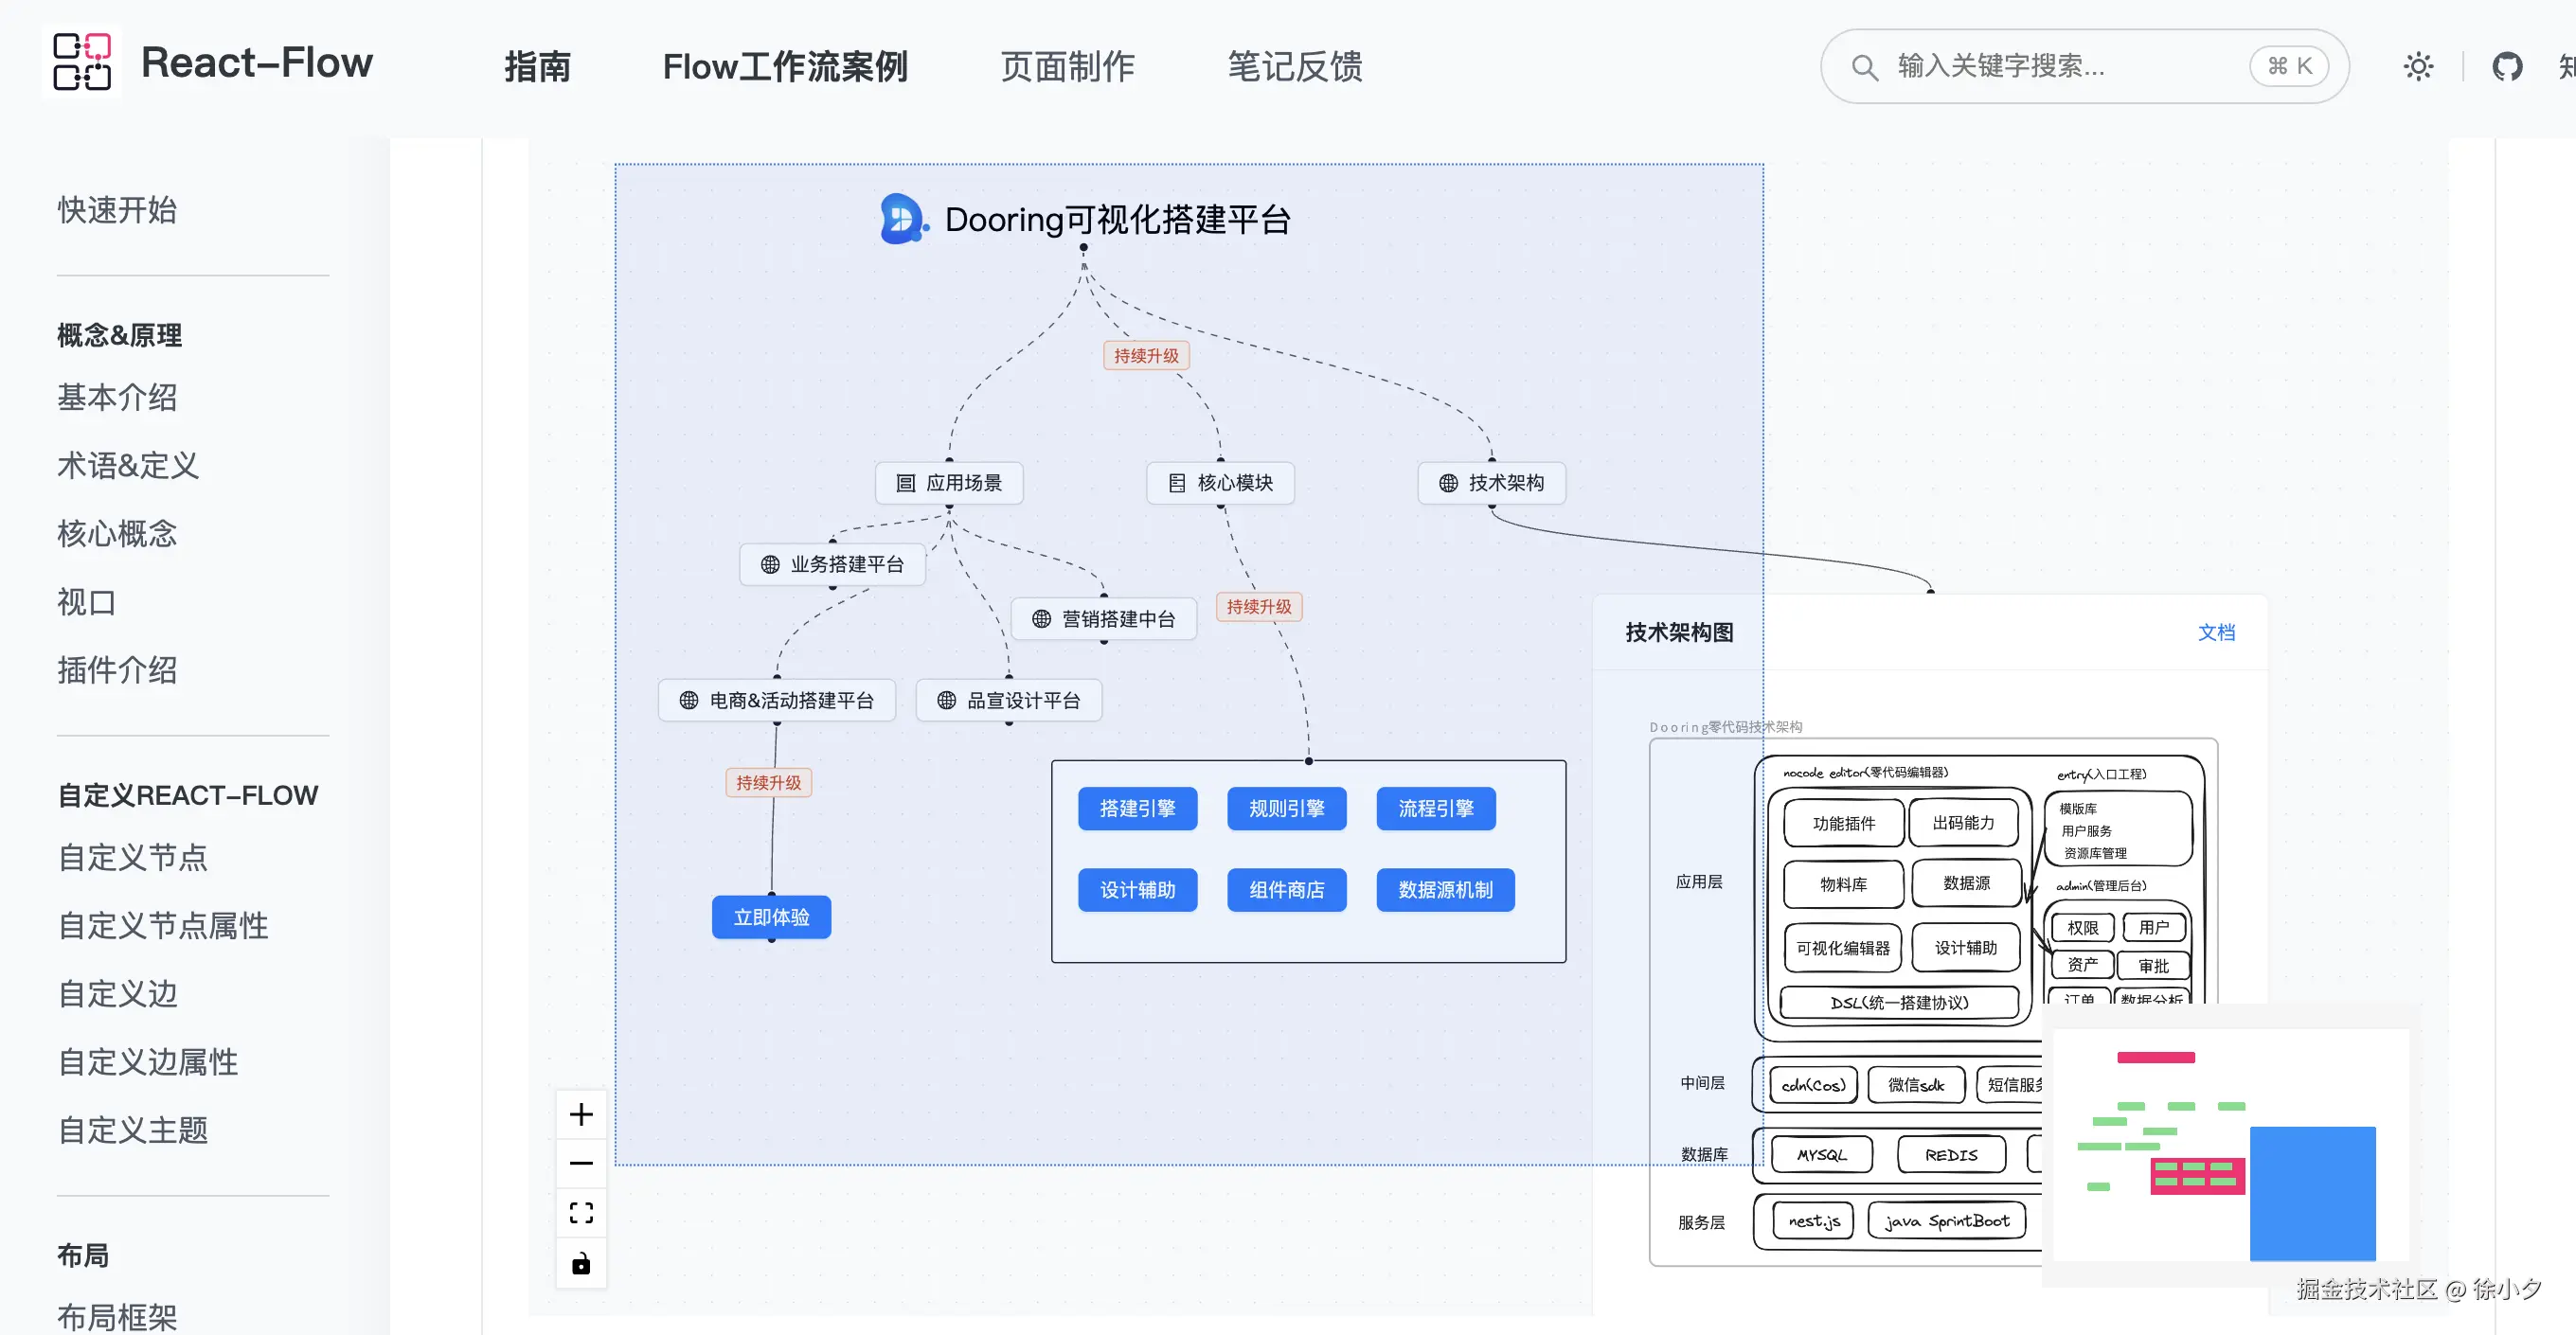Viewport: 2576px width, 1335px height.
Task: Click the React-Flow logo icon
Action: click(82, 62)
